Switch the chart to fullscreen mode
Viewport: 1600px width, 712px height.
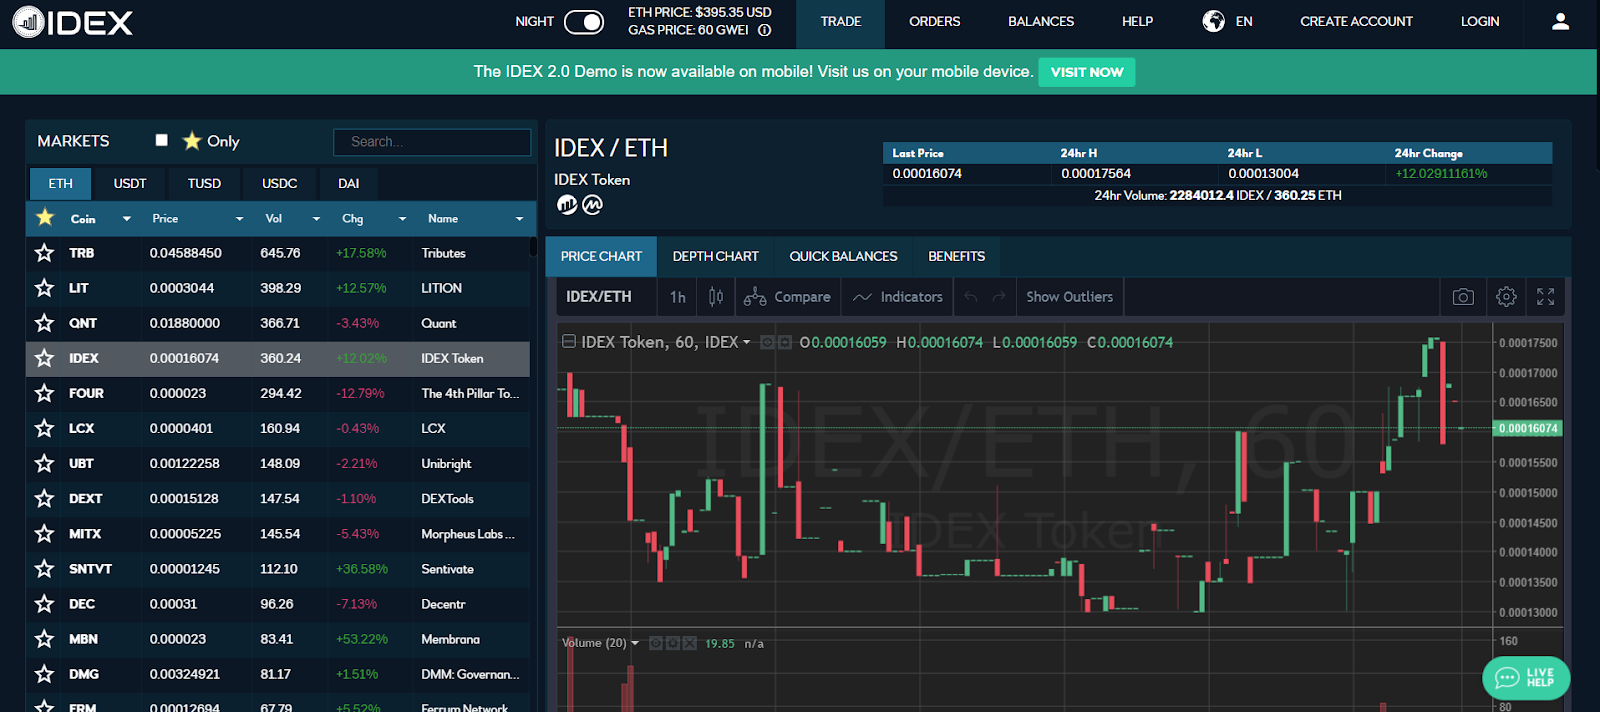point(1546,297)
